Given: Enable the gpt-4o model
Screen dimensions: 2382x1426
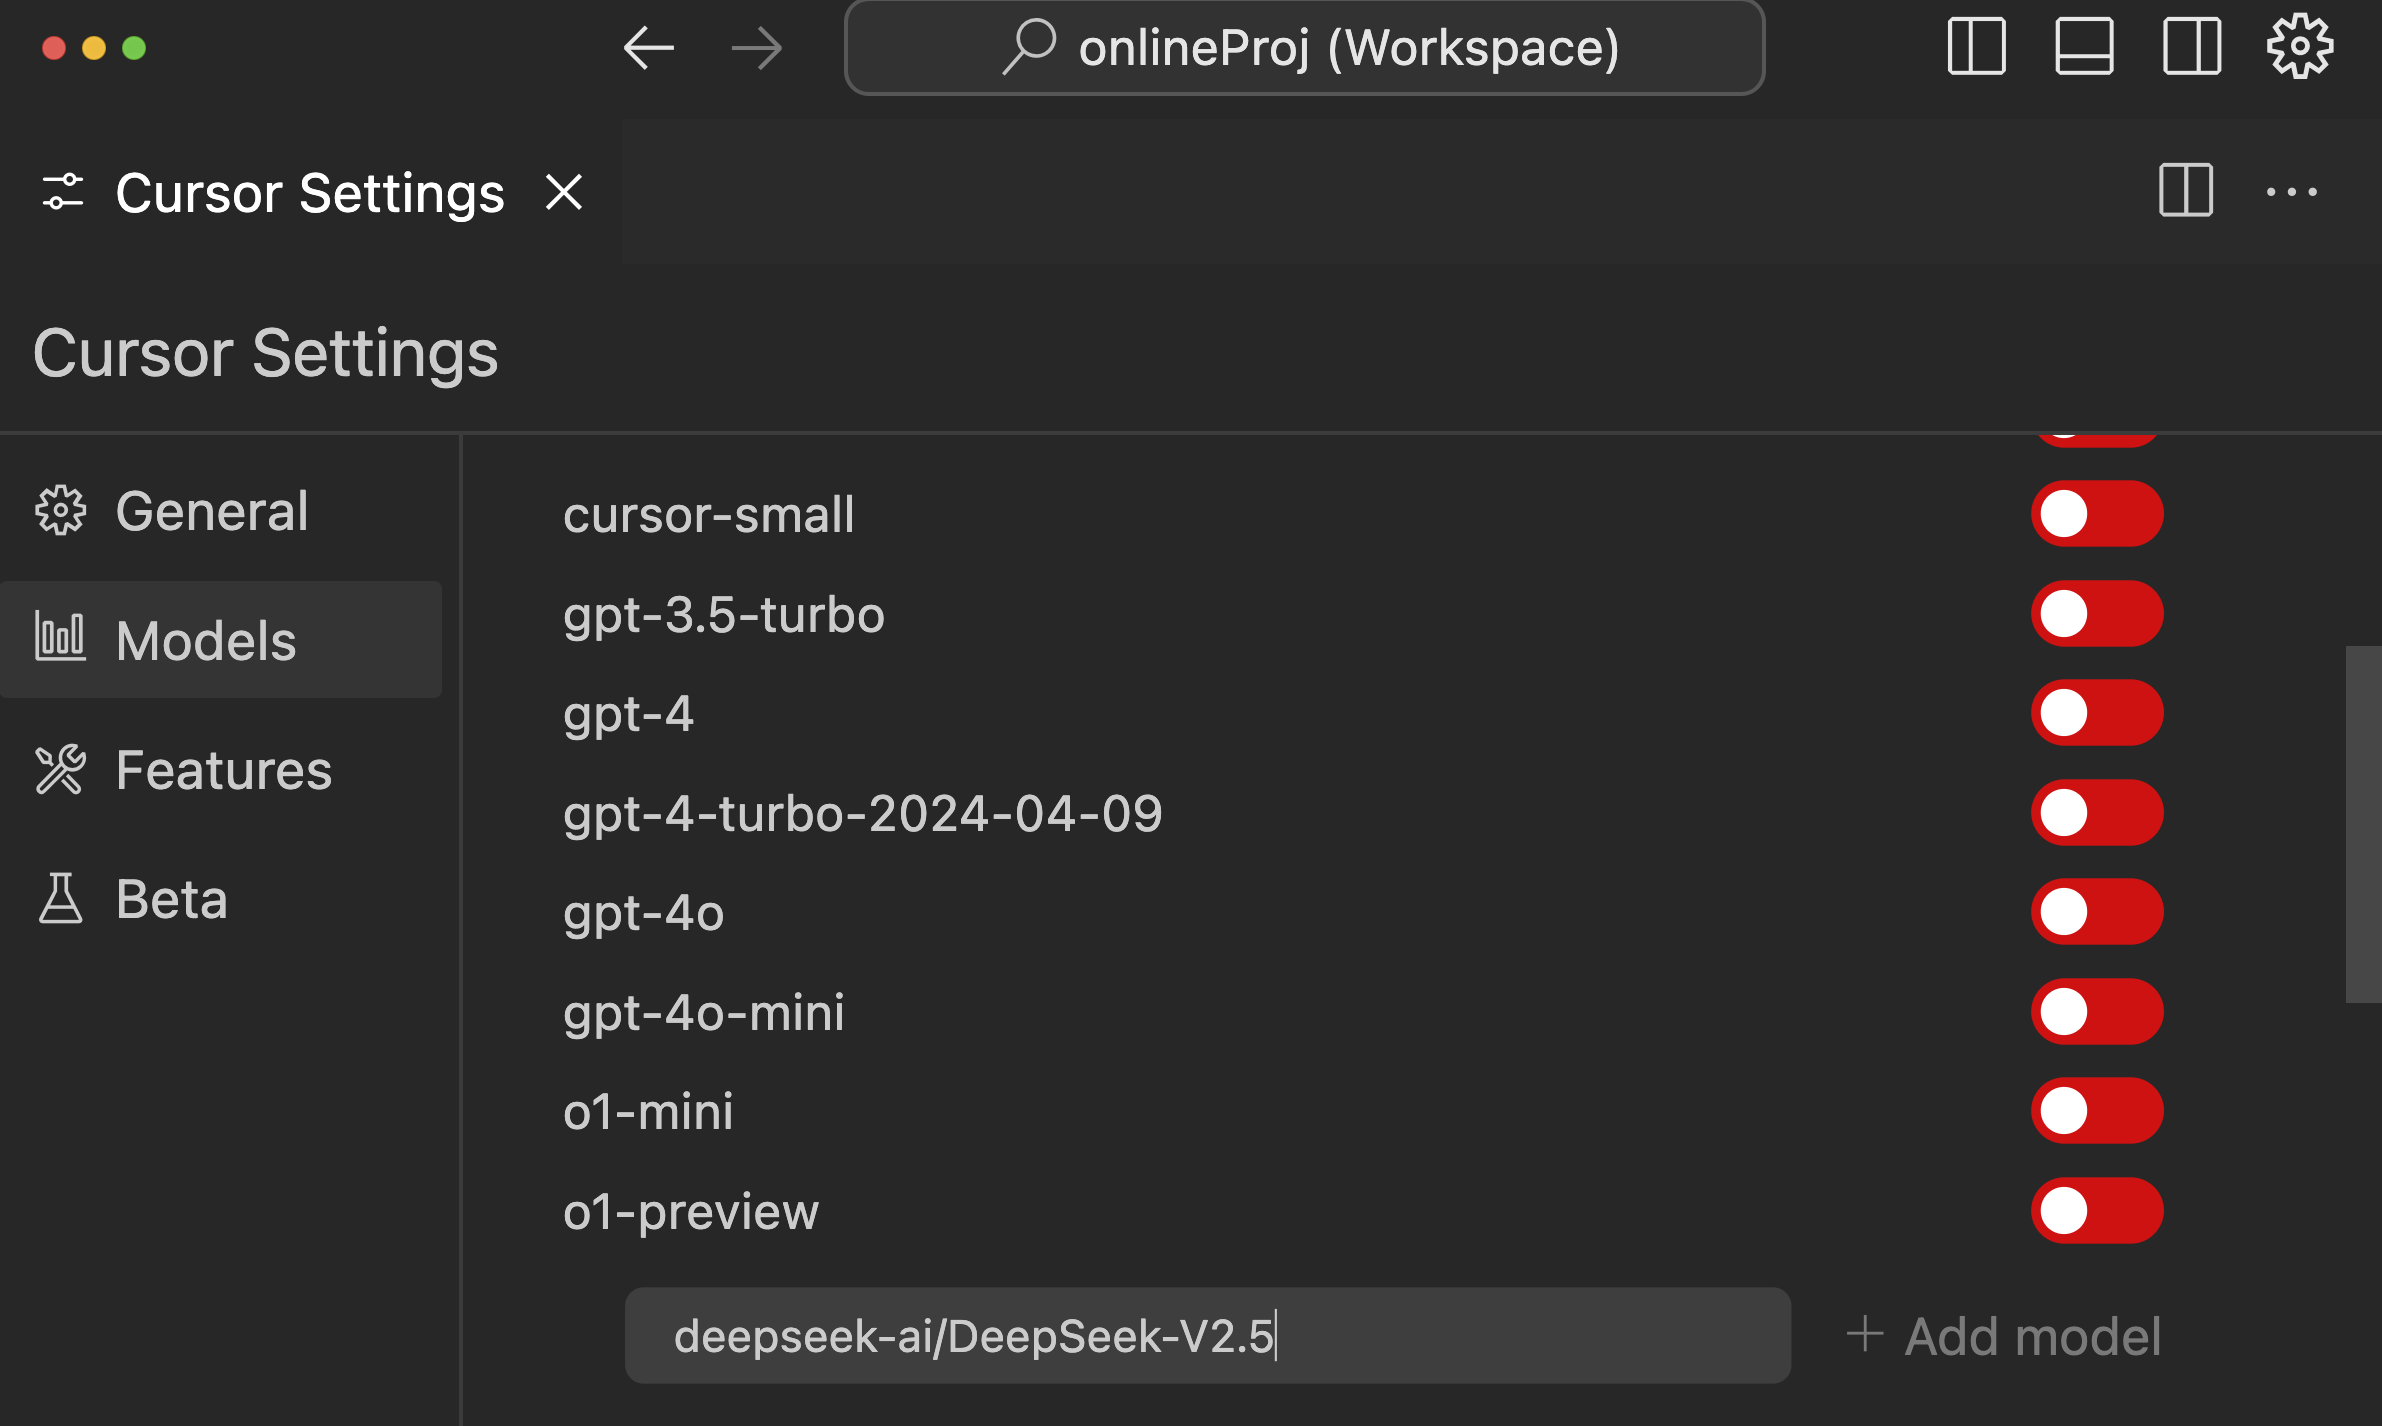Looking at the screenshot, I should point(2096,912).
